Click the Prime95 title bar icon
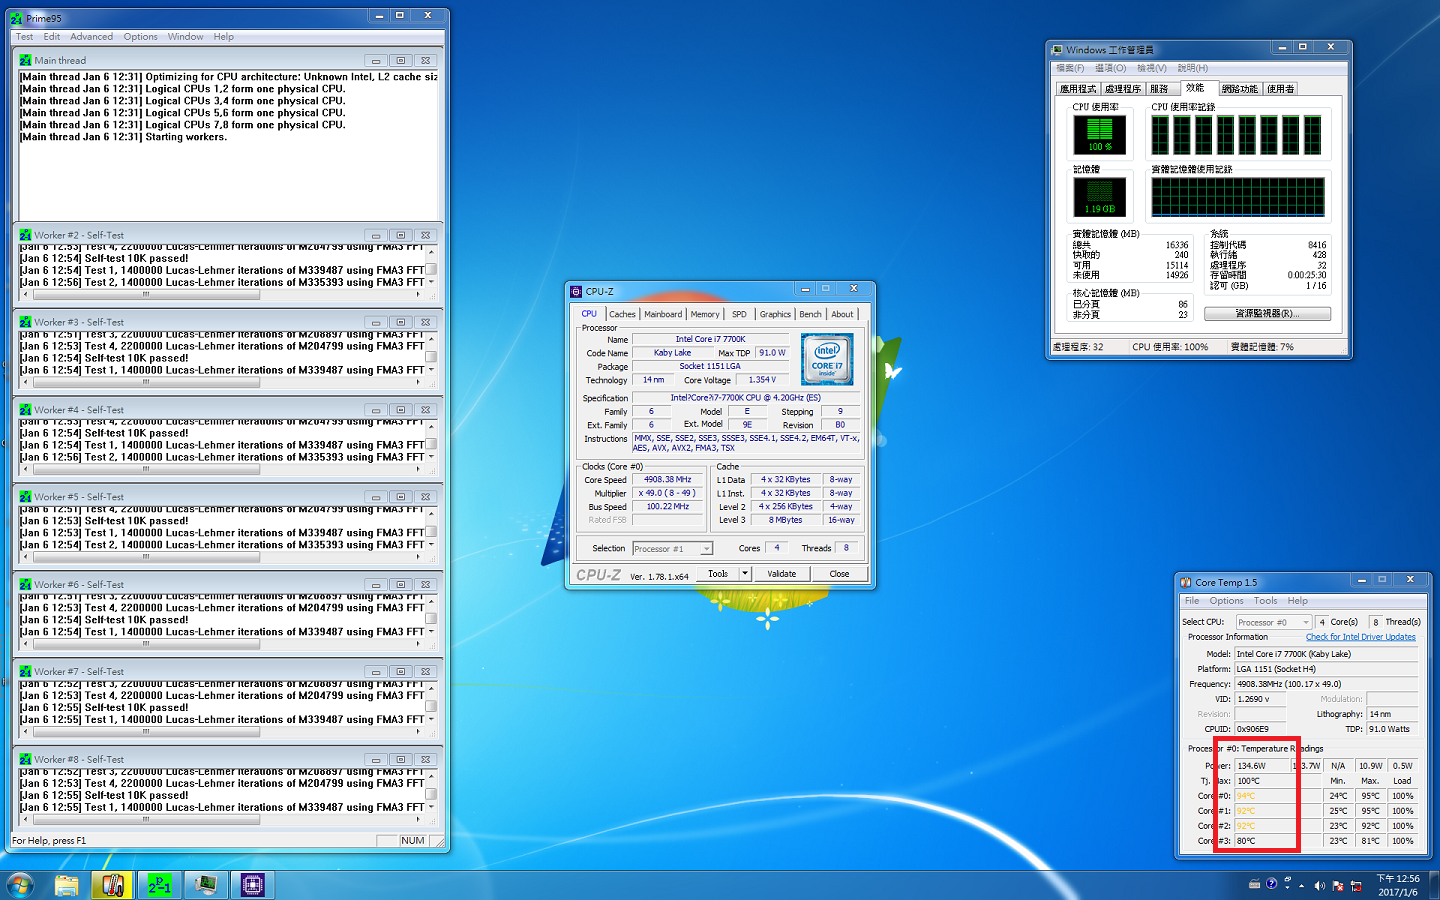 (17, 18)
